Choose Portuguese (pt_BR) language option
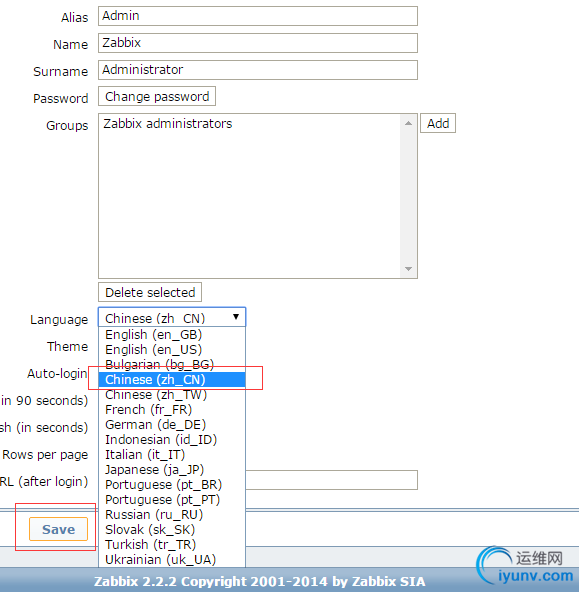The image size is (579, 592). (172, 484)
